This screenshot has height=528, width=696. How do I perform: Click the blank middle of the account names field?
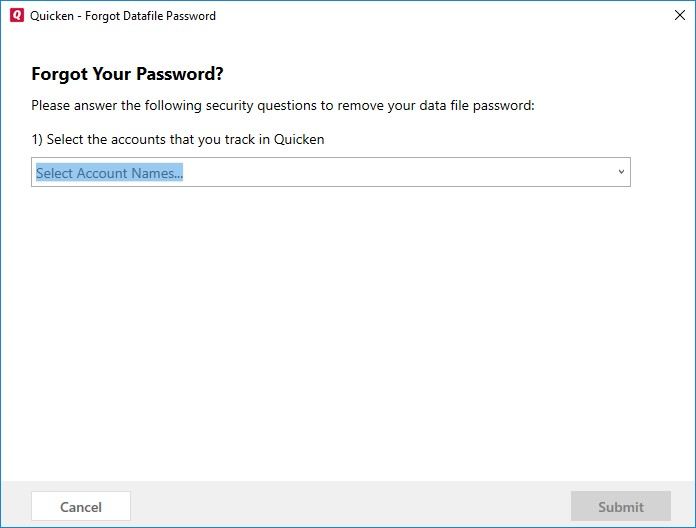click(x=400, y=172)
